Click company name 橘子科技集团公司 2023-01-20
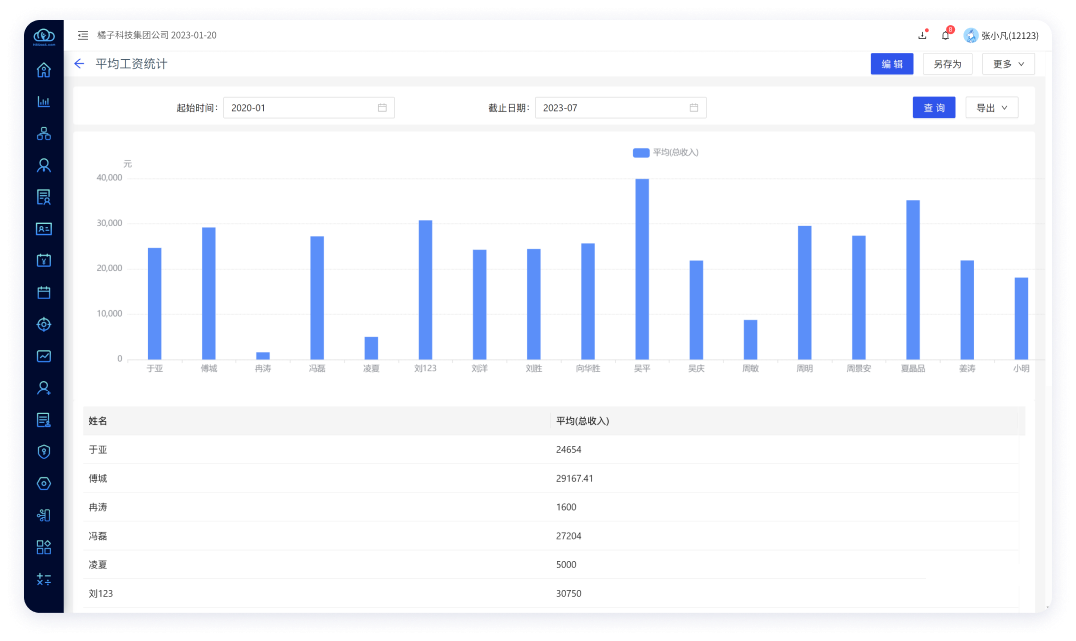 156,35
